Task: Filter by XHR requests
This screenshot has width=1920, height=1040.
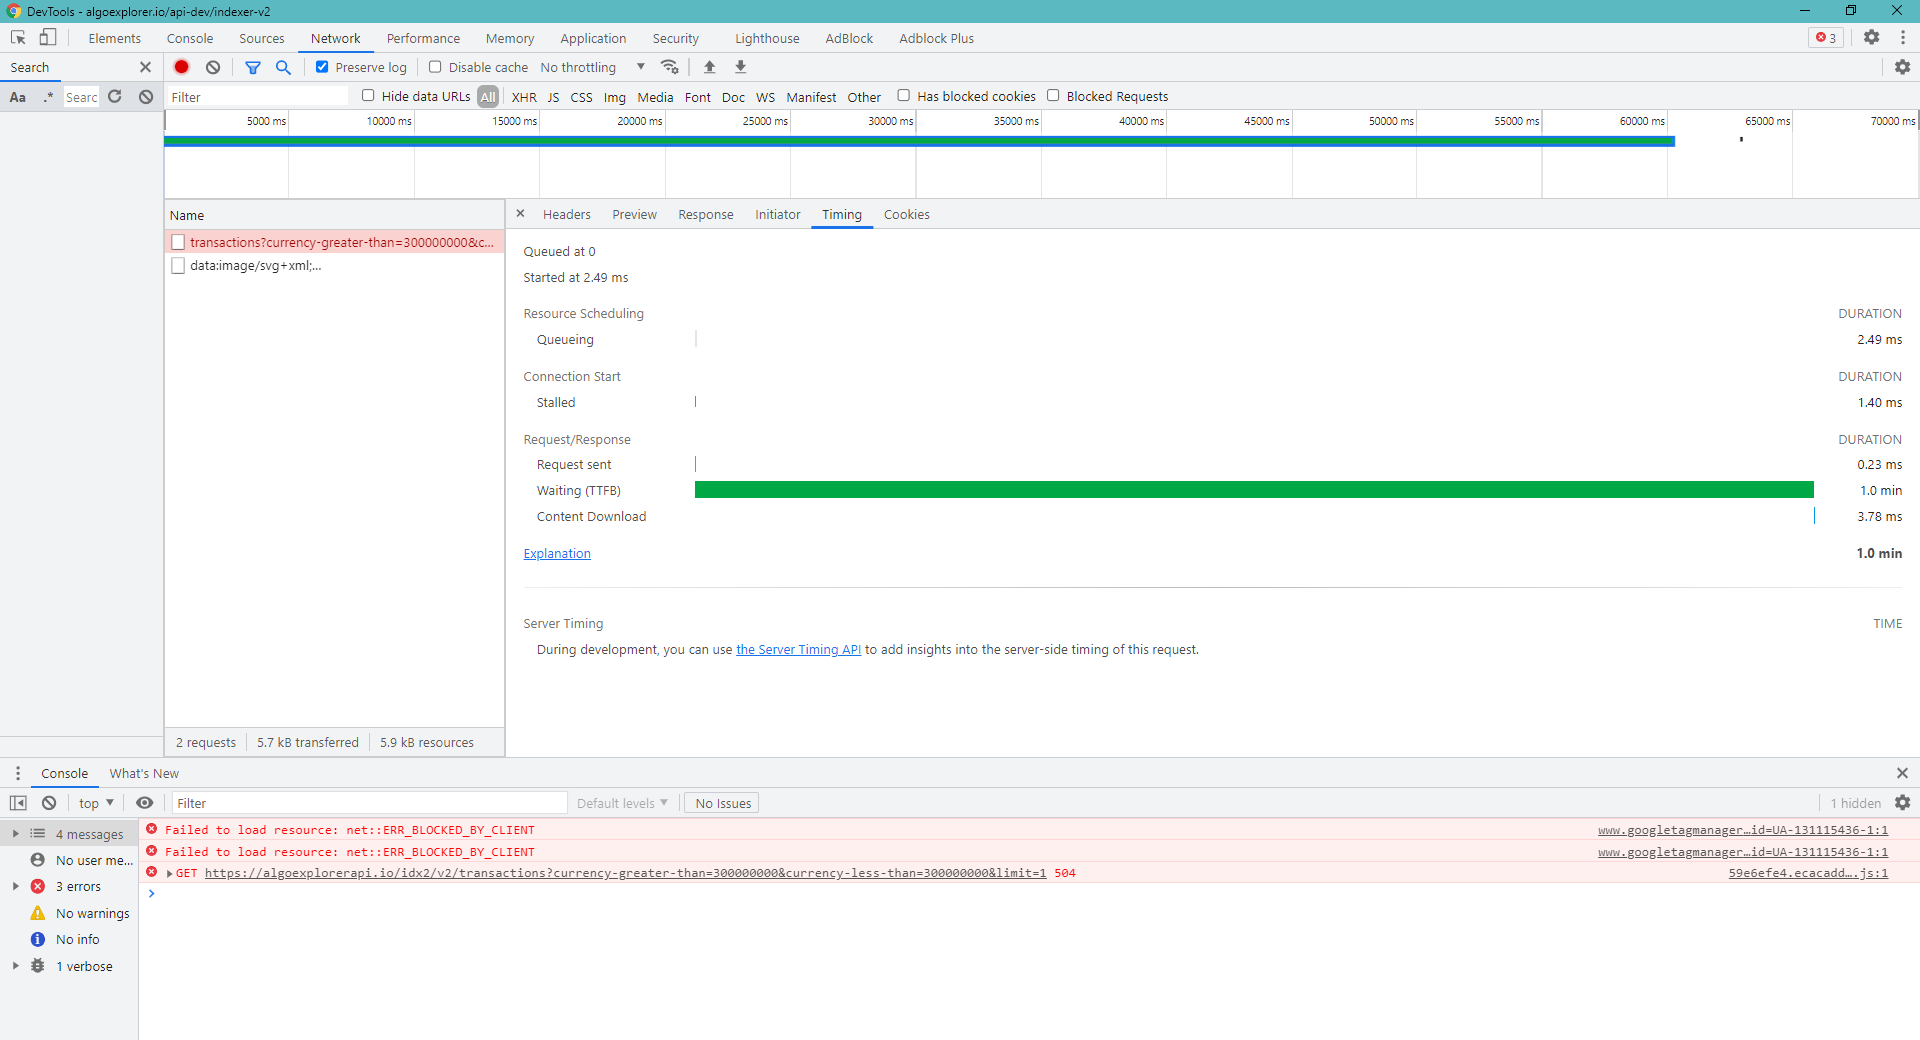Action: (x=524, y=97)
